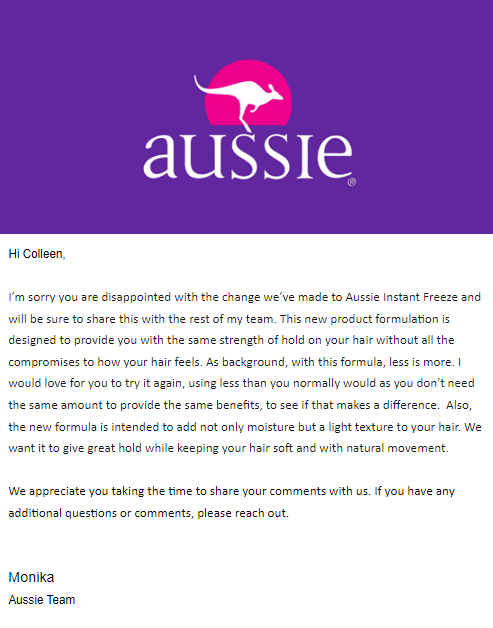This screenshot has width=493, height=628.
Task: Click the words 'light texture' in paragraph
Action: click(361, 427)
